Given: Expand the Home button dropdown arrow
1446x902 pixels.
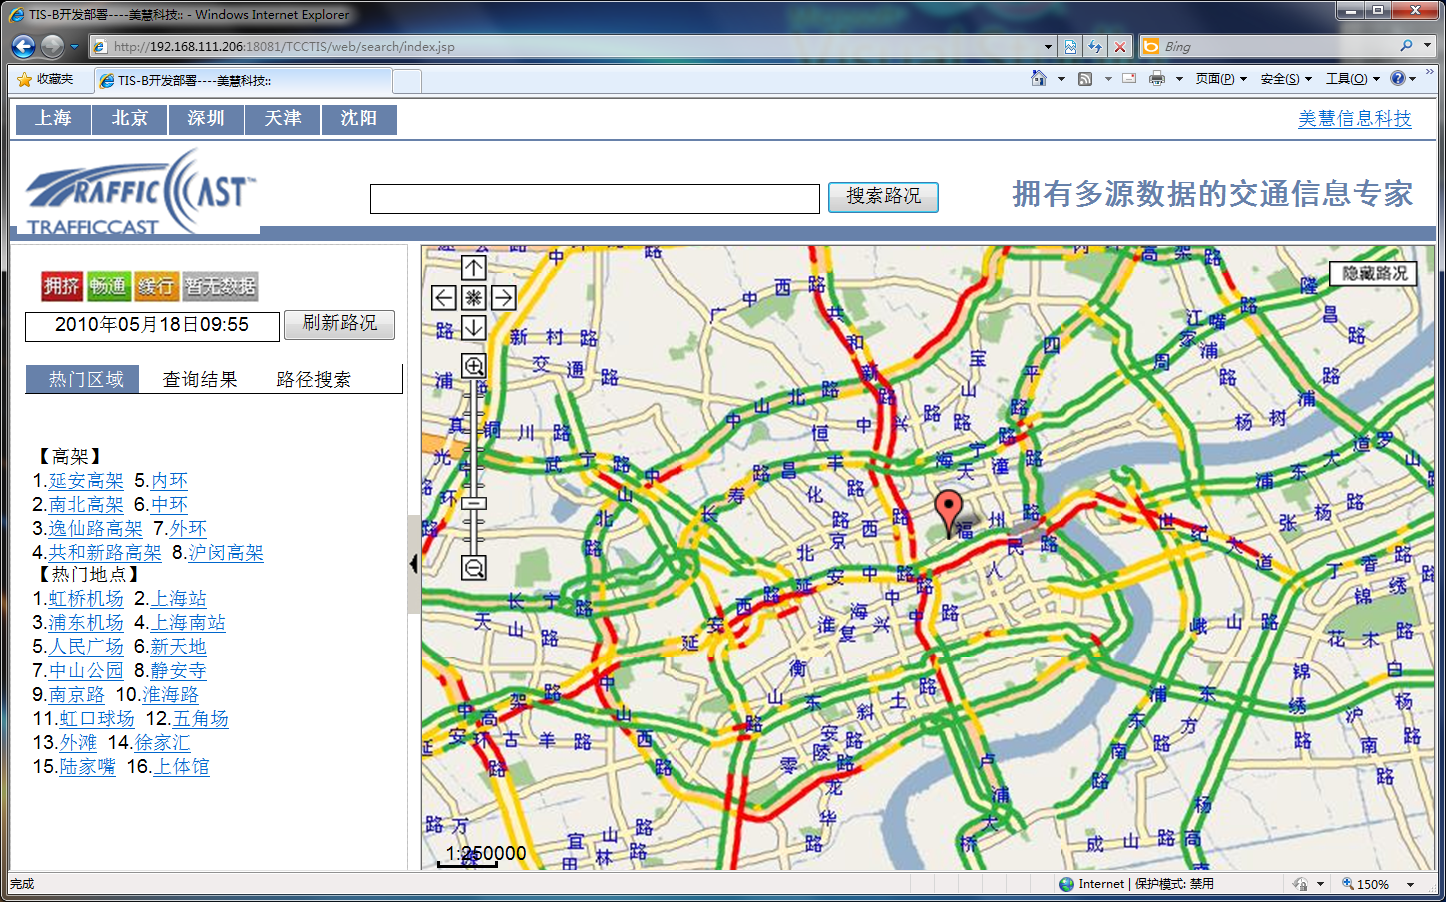Looking at the screenshot, I should pyautogui.click(x=1061, y=79).
